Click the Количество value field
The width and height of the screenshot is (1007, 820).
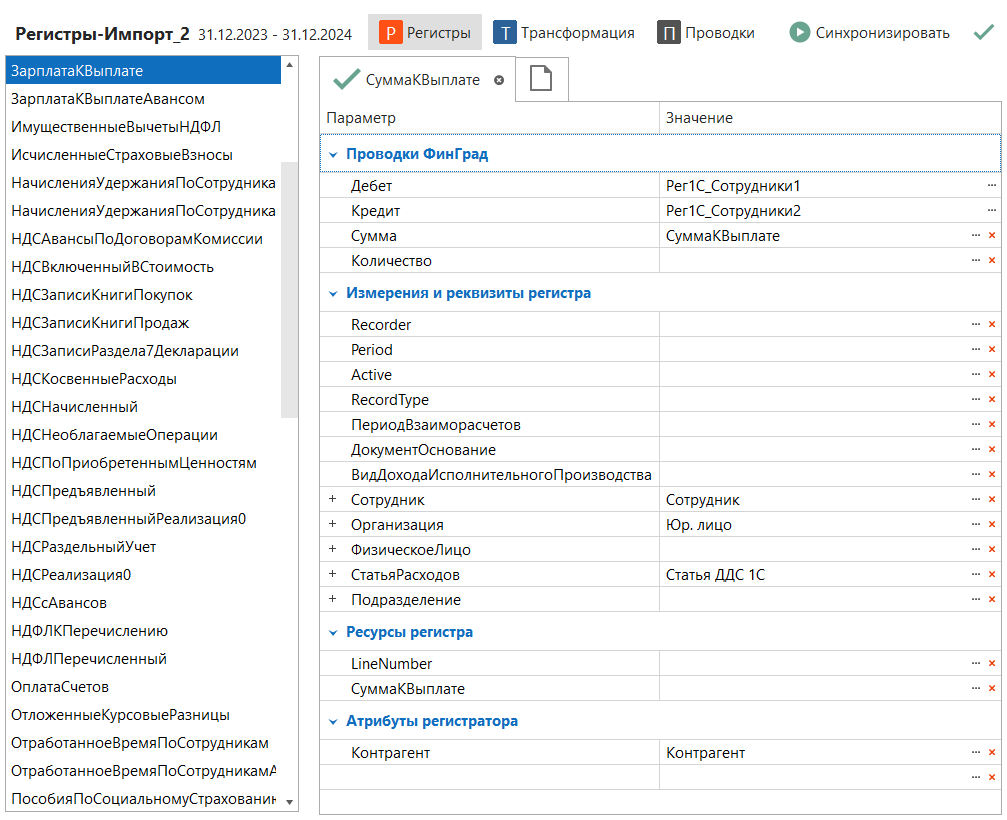[810, 261]
